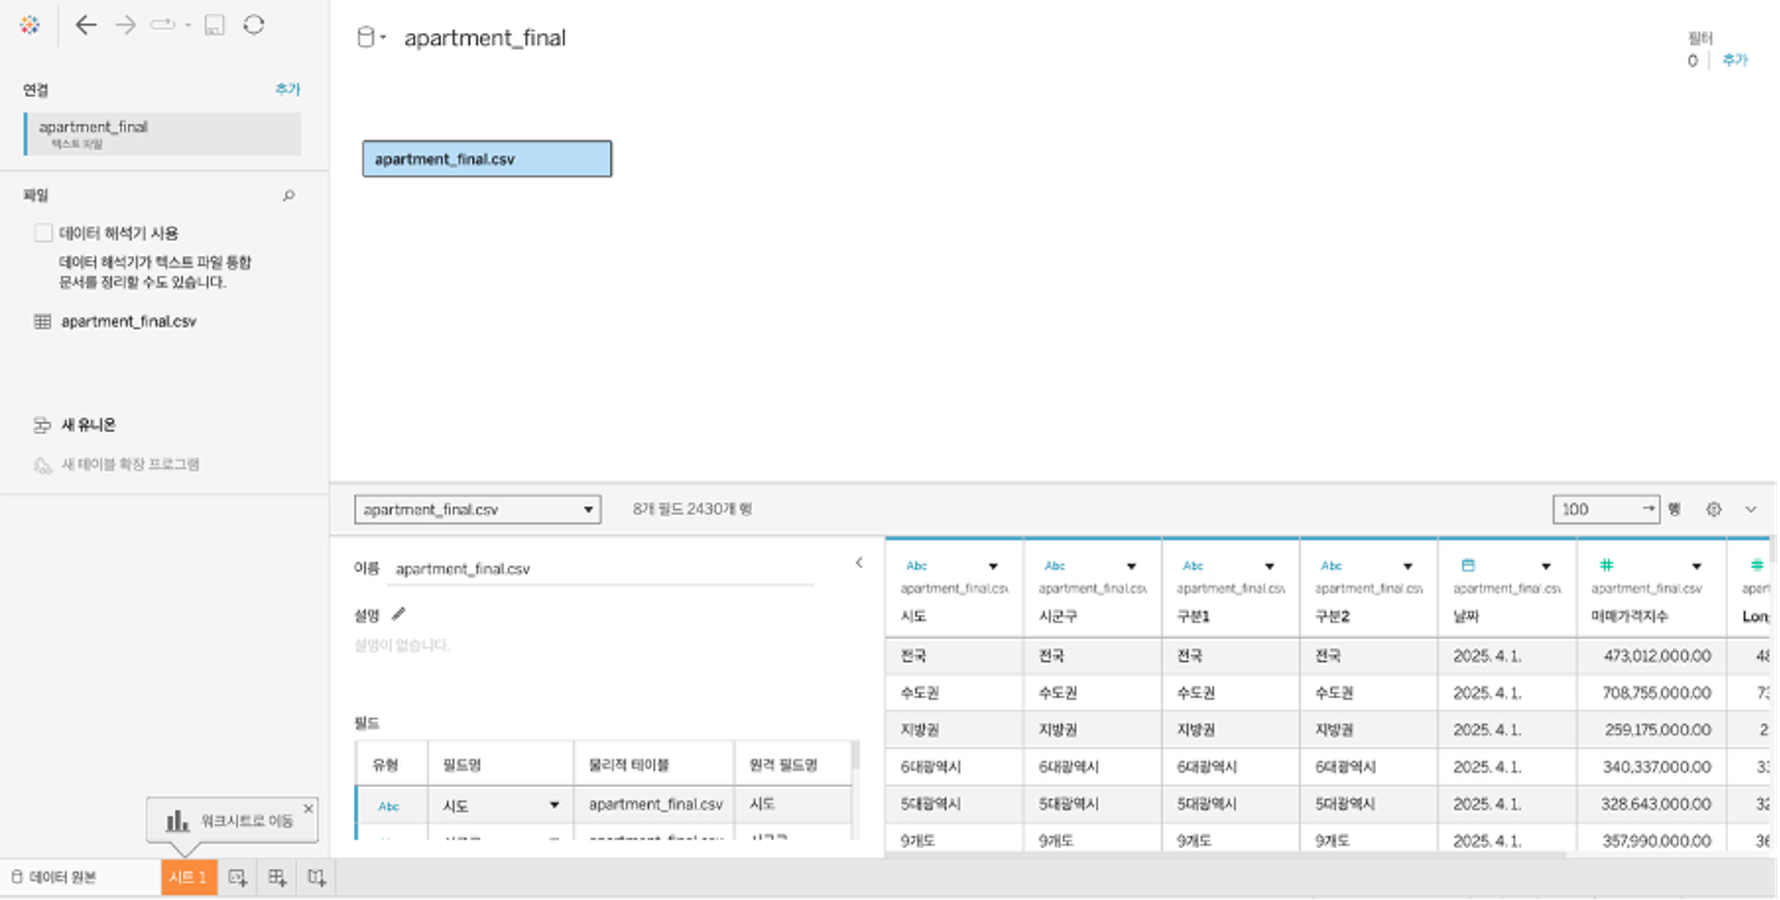Refresh the data source with refresh icon
1780x900 pixels.
254,25
